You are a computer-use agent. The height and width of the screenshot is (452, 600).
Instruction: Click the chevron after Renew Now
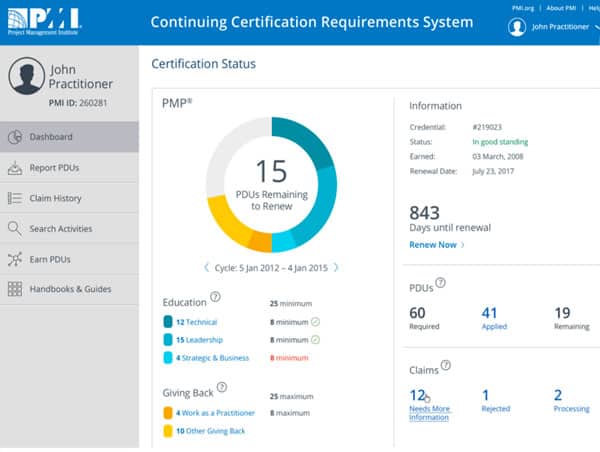[x=463, y=245]
